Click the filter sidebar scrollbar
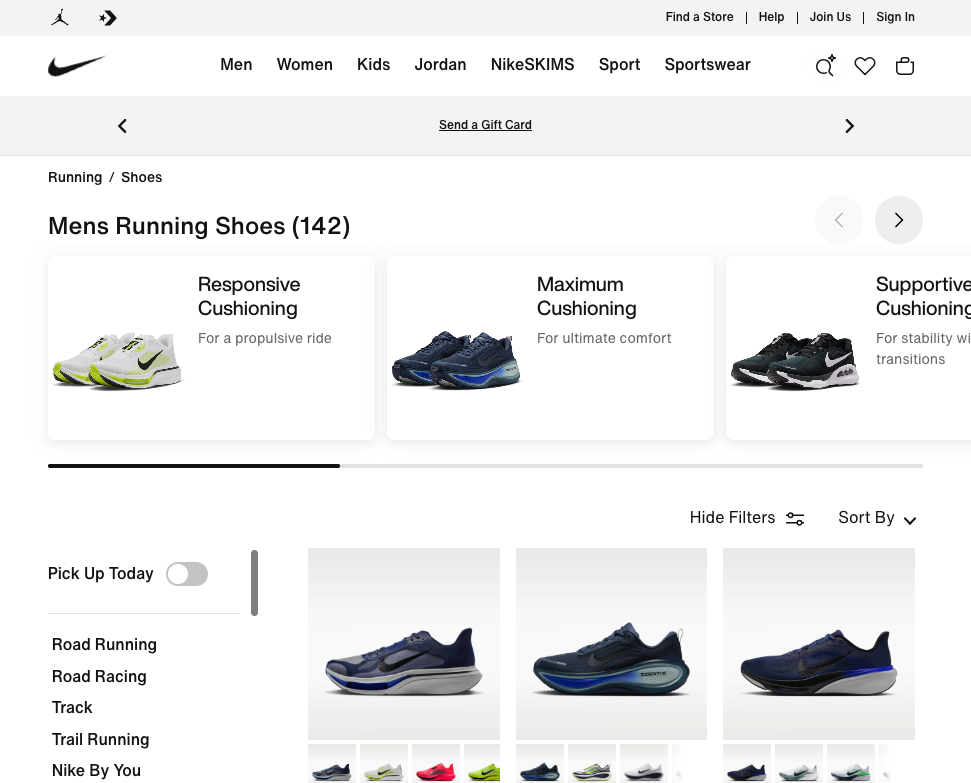This screenshot has height=783, width=971. coord(255,583)
